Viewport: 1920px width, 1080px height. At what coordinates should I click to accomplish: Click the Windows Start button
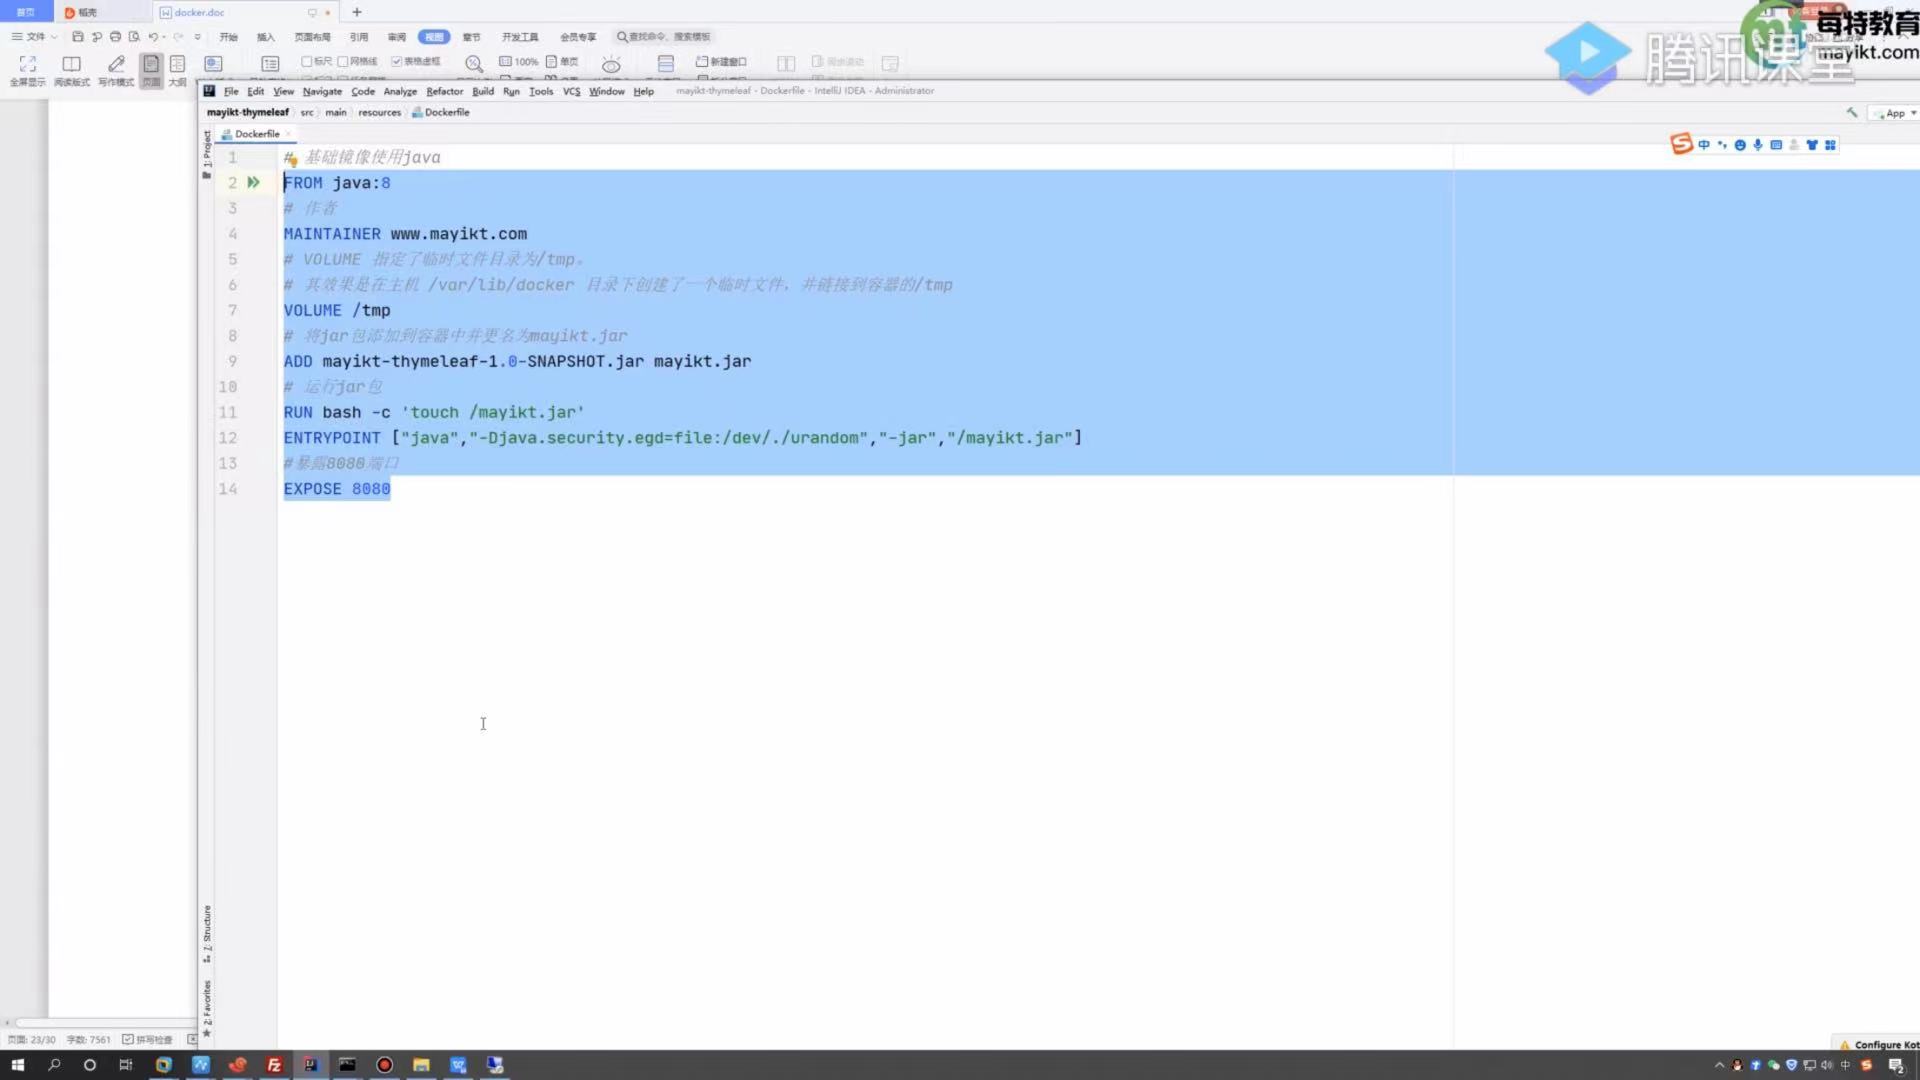pos(17,1065)
